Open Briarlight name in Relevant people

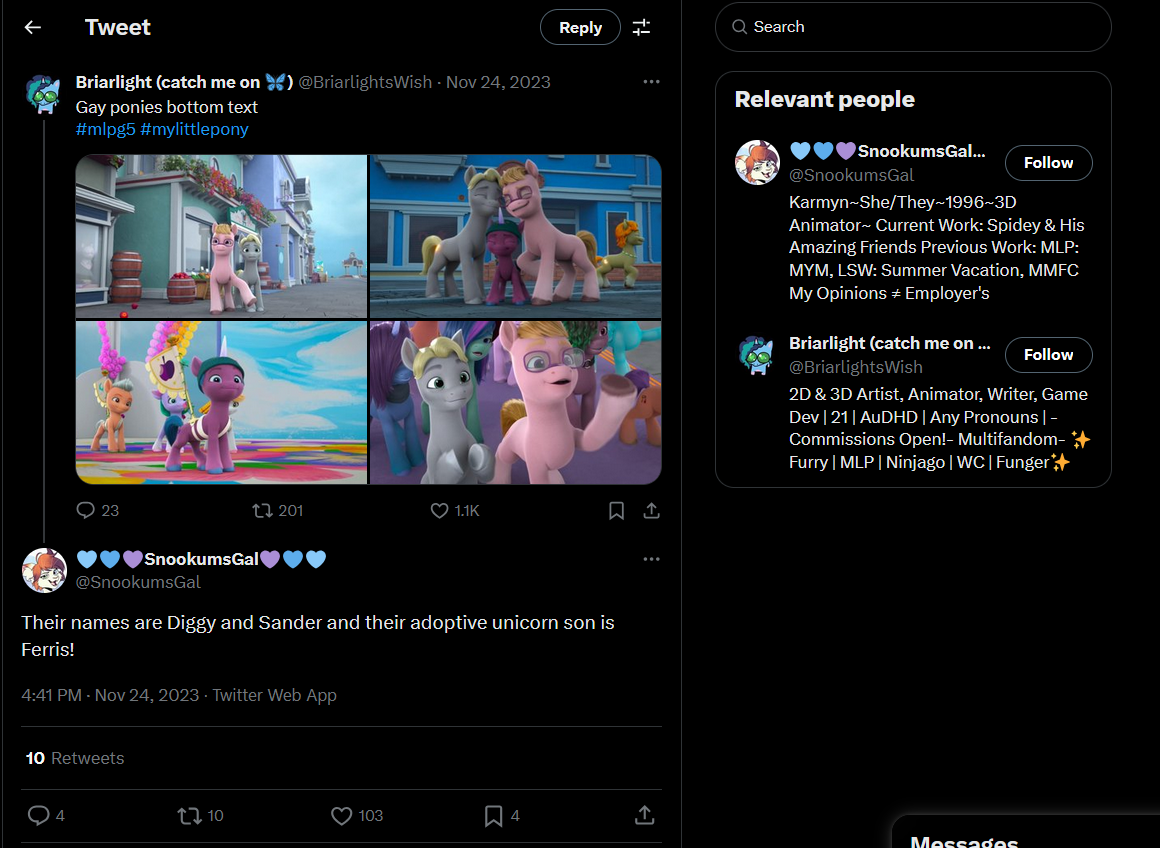889,343
